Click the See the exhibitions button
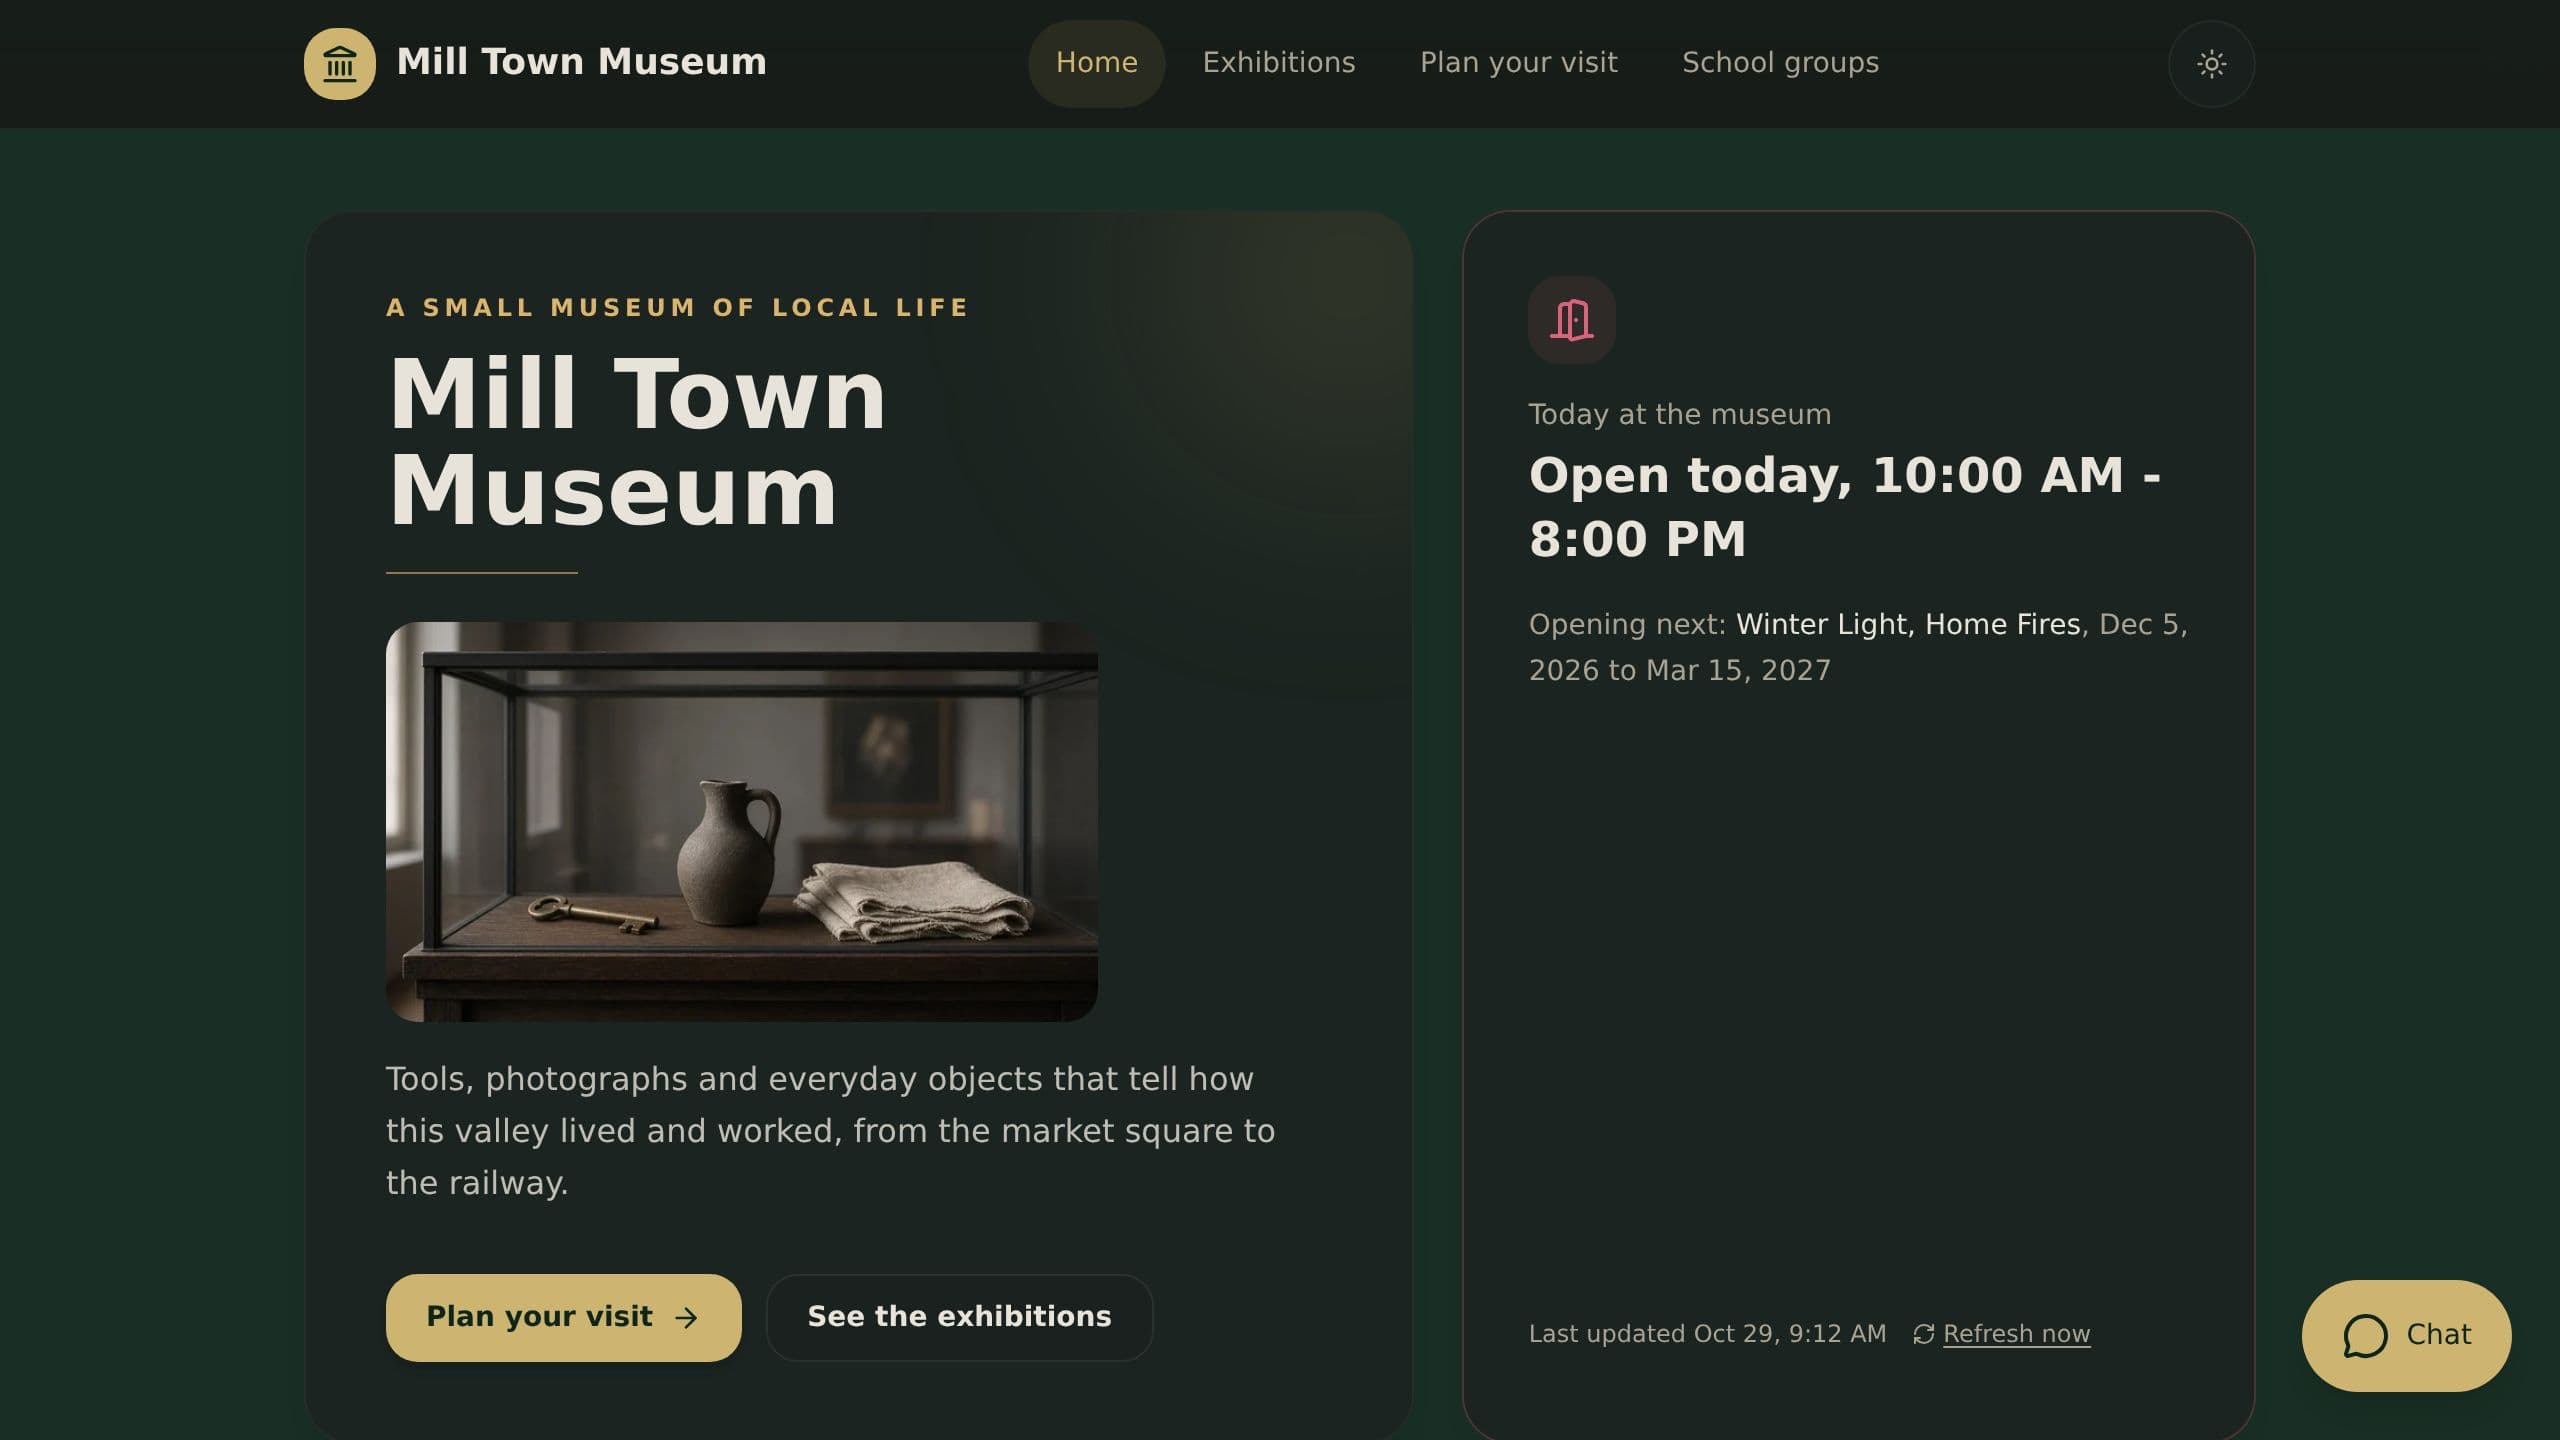Viewport: 2560px width, 1440px height. tap(959, 1317)
